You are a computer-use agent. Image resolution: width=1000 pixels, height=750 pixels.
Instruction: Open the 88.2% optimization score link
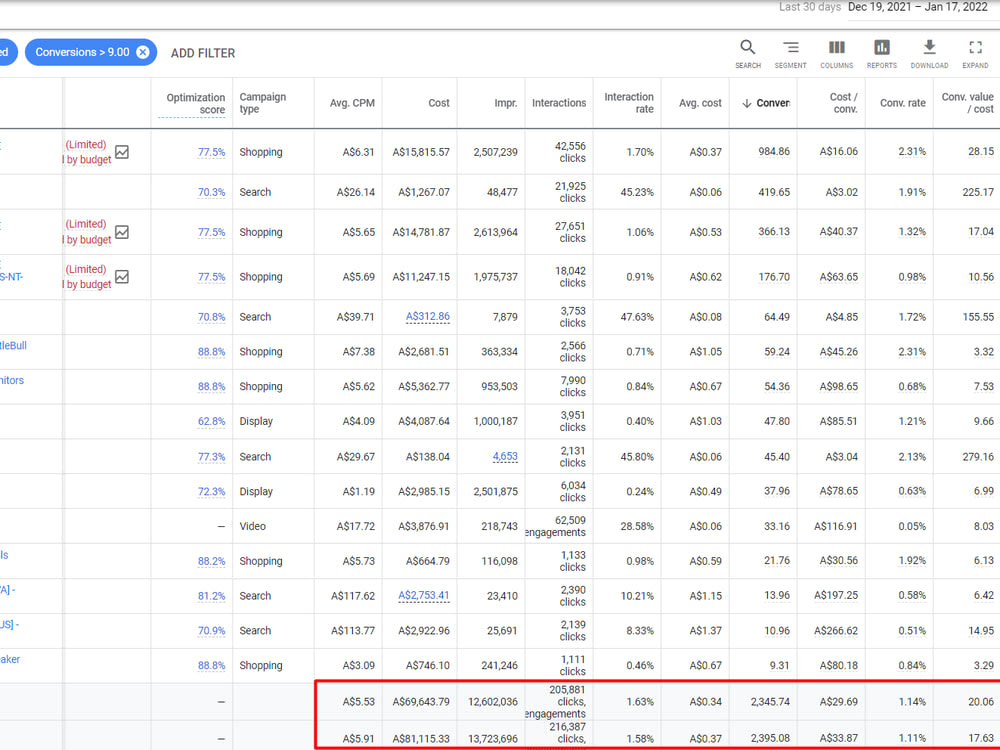tap(211, 561)
